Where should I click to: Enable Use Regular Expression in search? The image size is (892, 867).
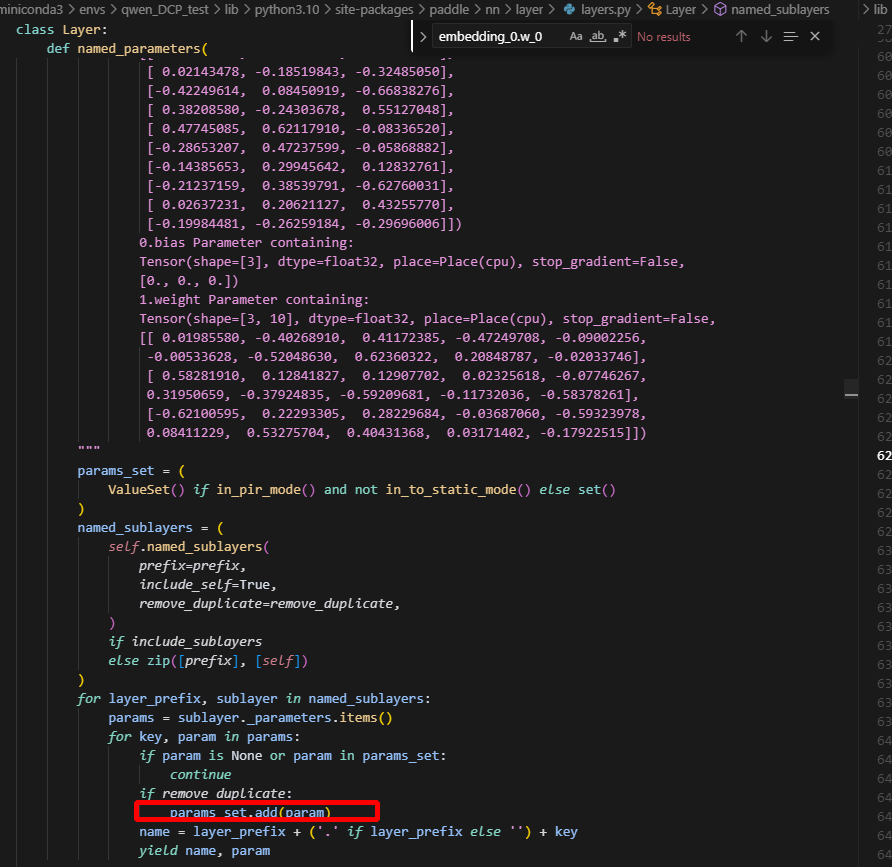point(620,36)
